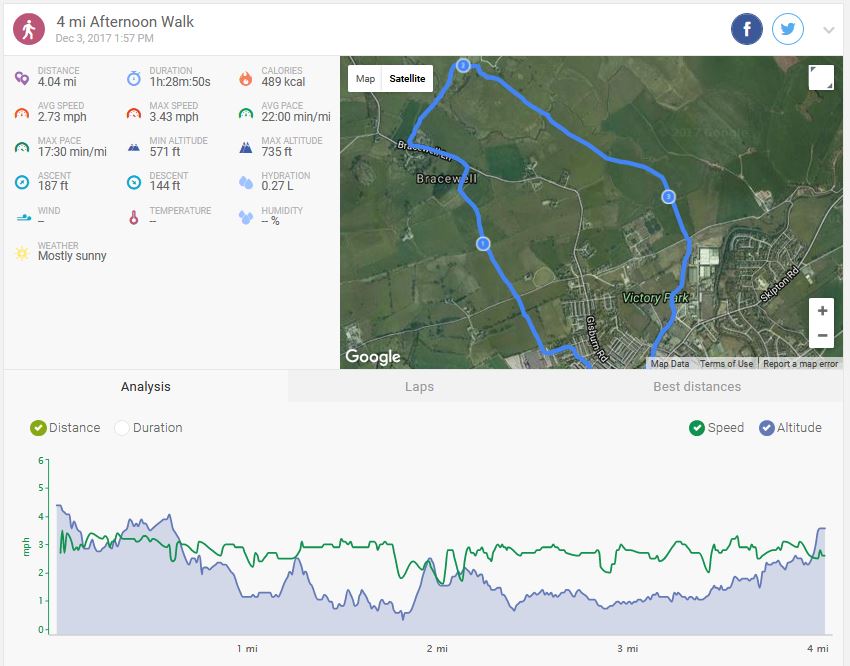Zoom in on the map
This screenshot has height=666, width=850.
(x=822, y=310)
